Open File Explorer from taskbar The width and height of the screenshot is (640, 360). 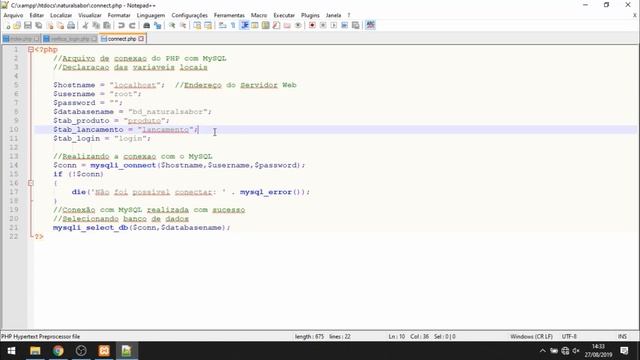pyautogui.click(x=35, y=351)
